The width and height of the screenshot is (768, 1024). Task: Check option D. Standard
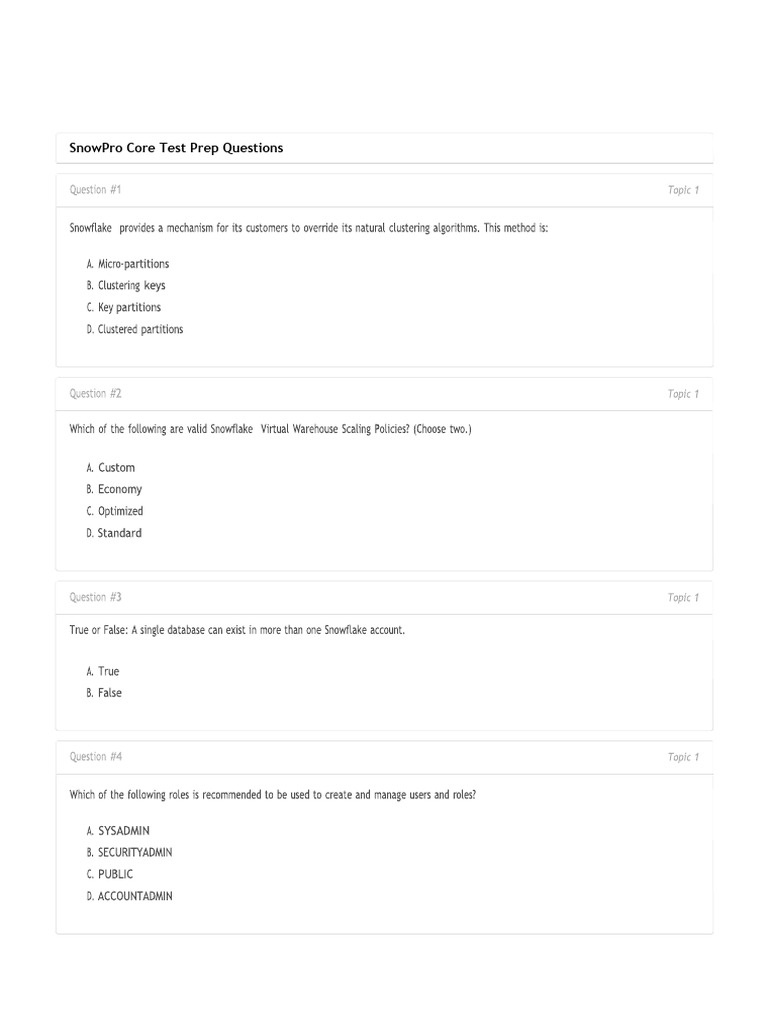(114, 534)
